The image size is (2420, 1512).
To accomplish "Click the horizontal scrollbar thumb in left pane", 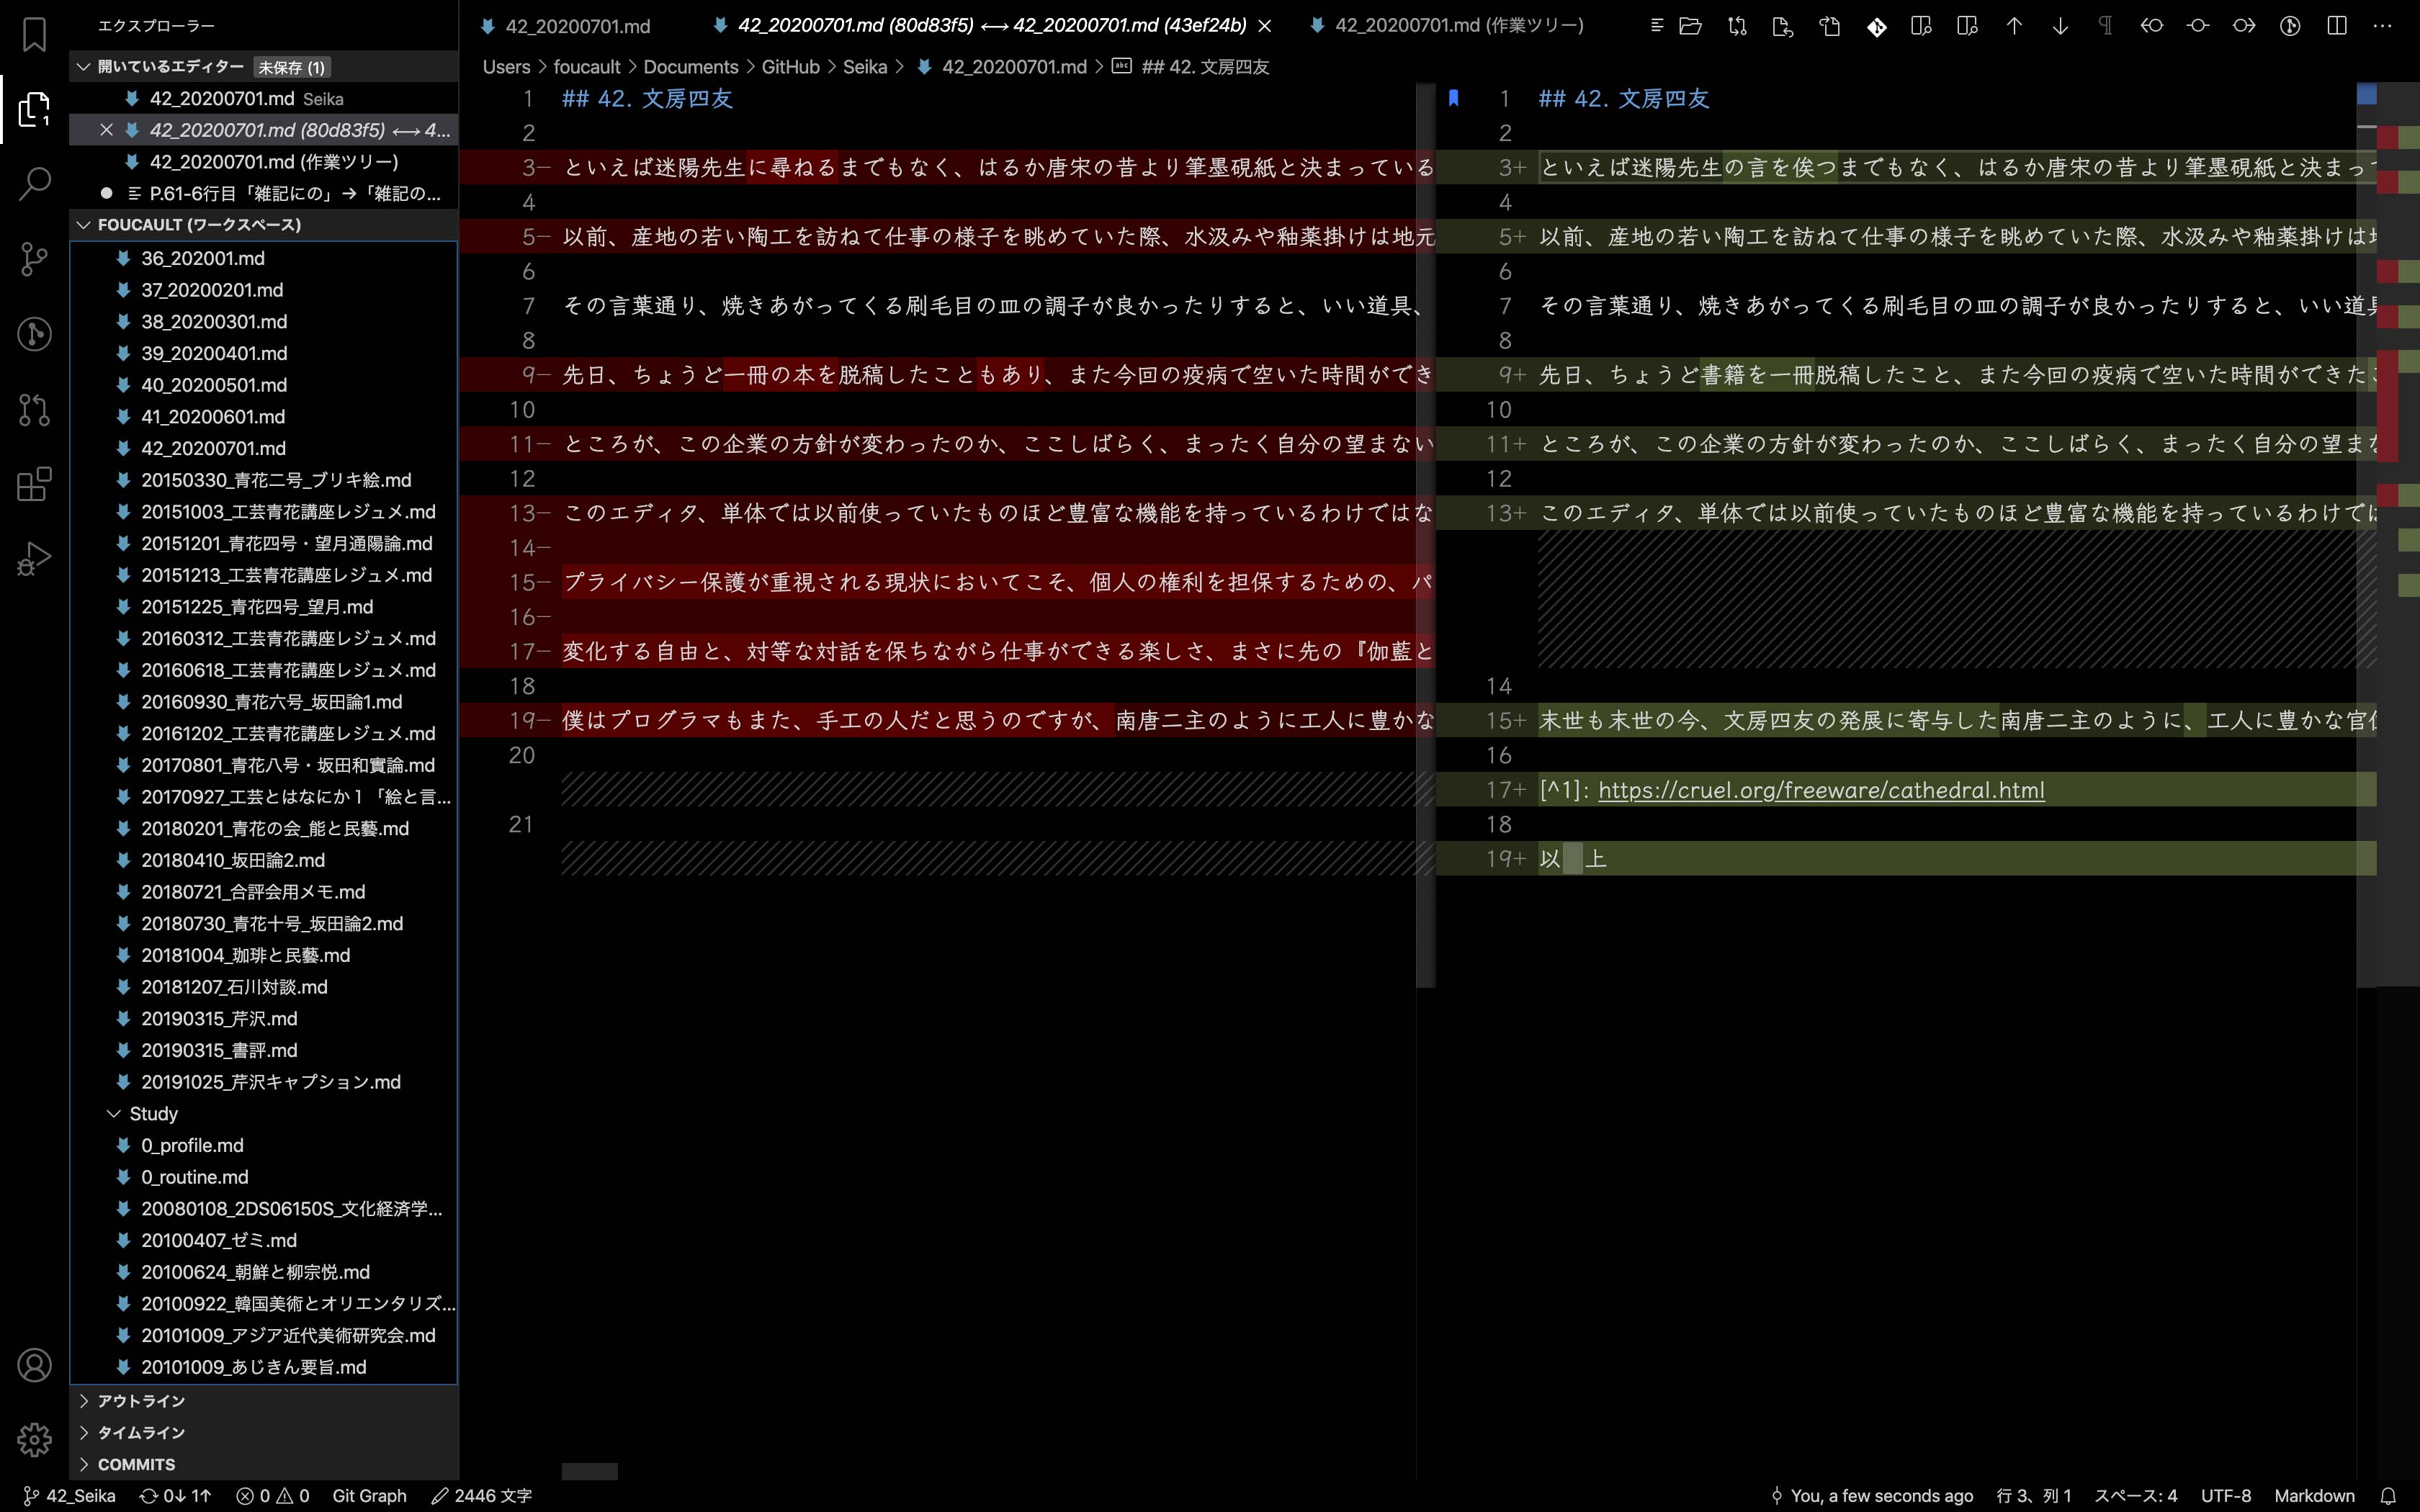I will tap(589, 1471).
